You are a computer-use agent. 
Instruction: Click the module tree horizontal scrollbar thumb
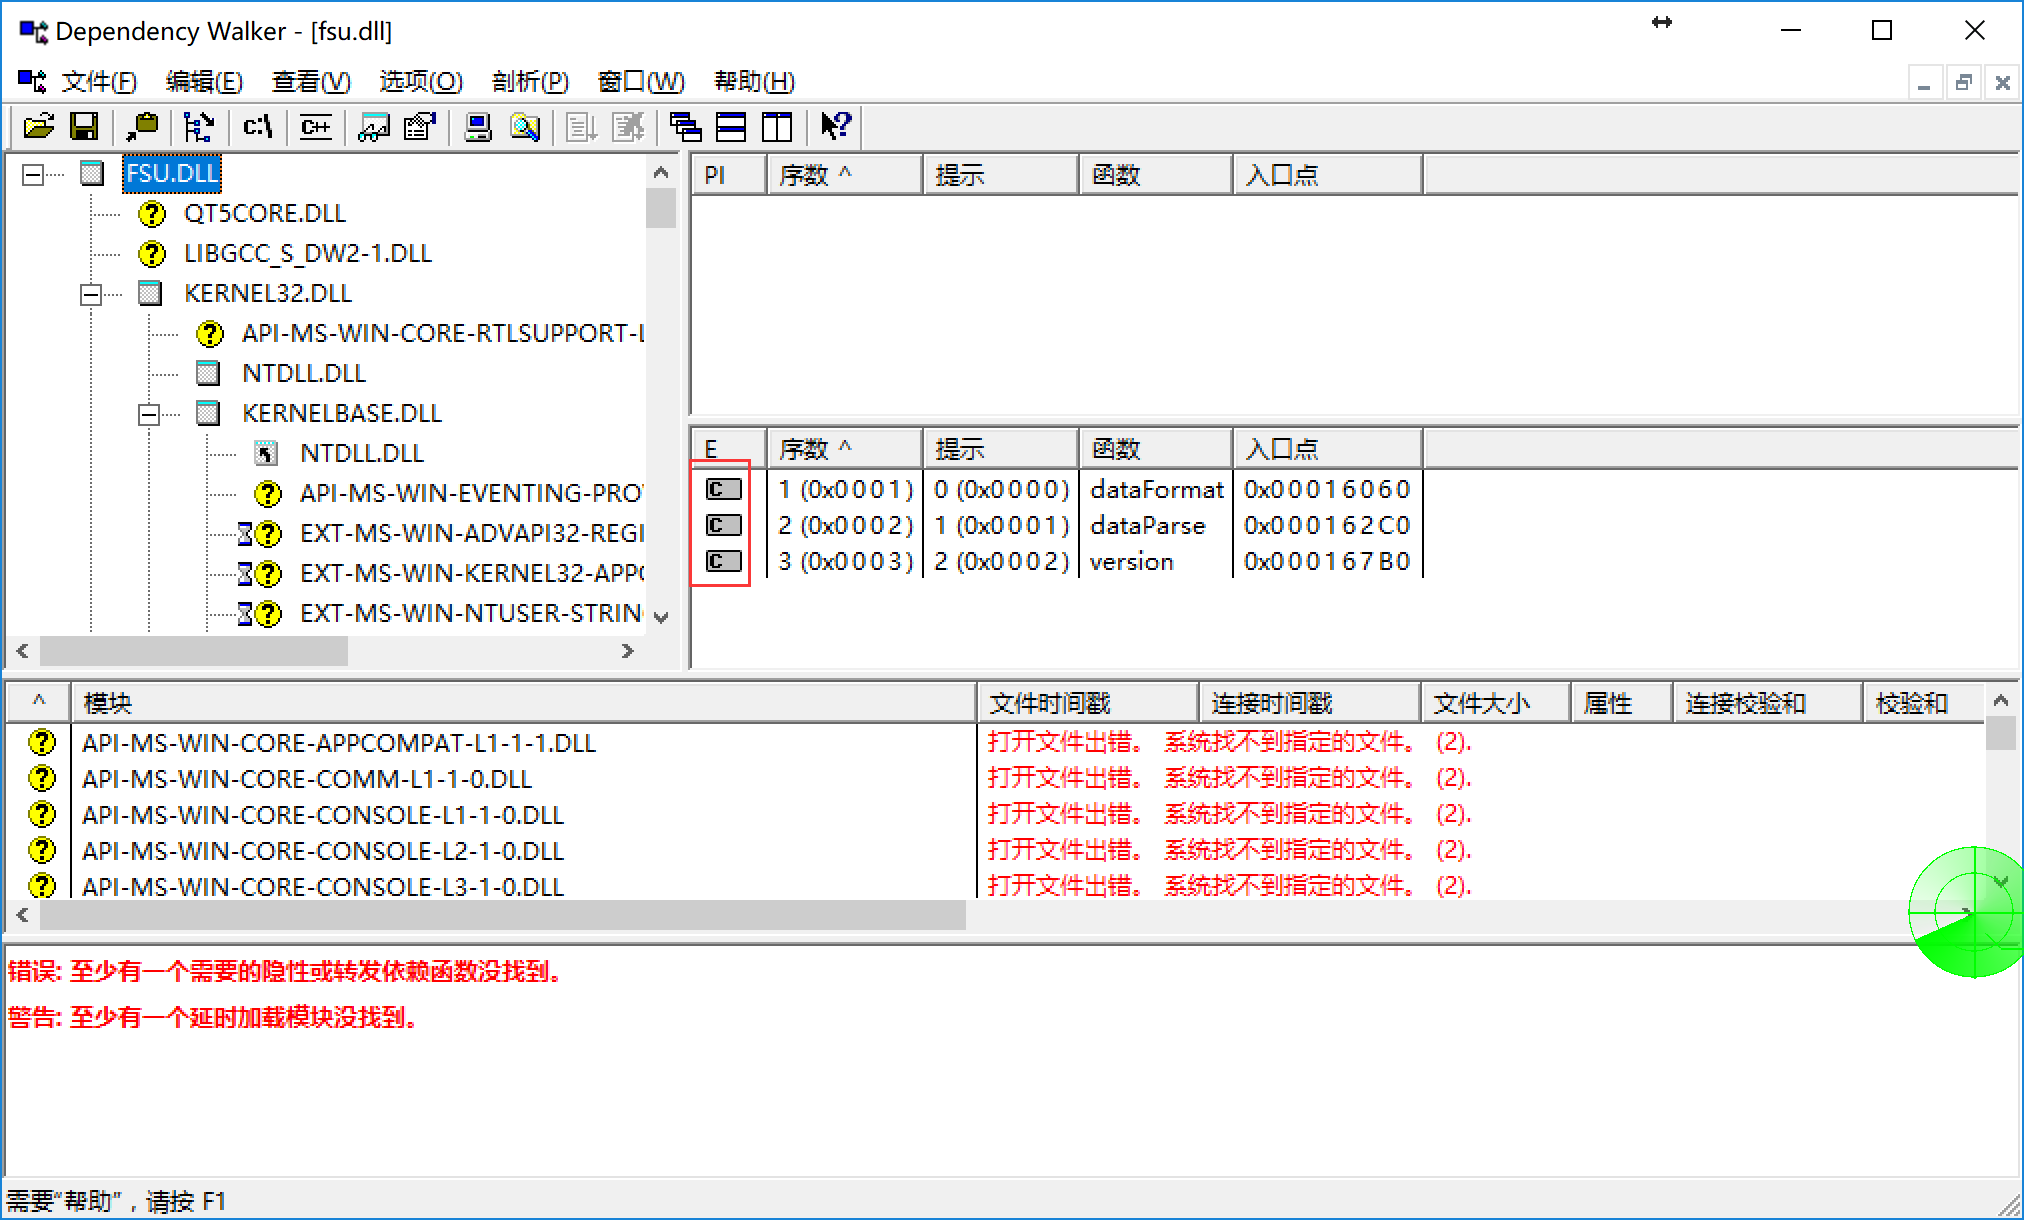coord(194,651)
